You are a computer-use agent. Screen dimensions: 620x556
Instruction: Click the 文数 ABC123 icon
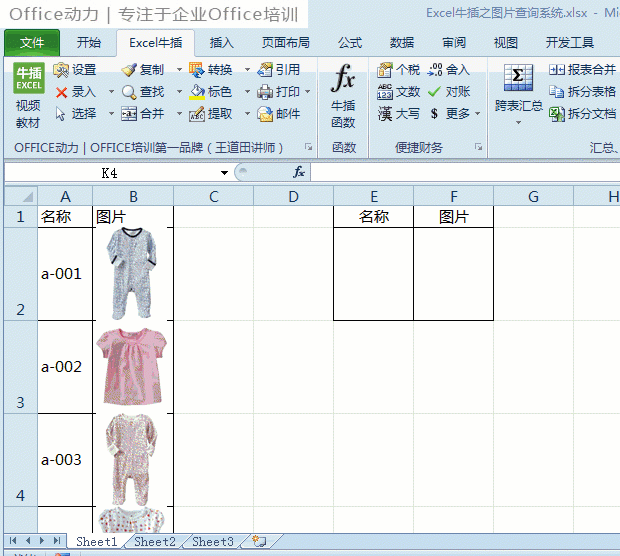click(384, 92)
